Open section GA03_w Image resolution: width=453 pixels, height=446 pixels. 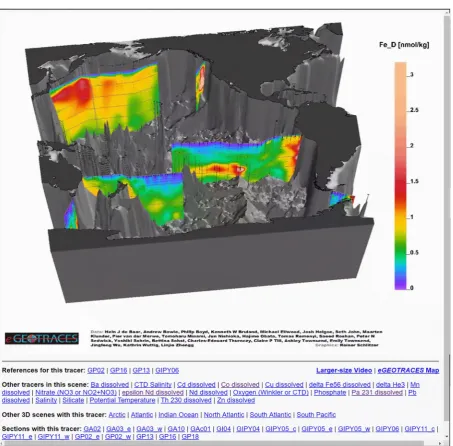pyautogui.click(x=149, y=429)
